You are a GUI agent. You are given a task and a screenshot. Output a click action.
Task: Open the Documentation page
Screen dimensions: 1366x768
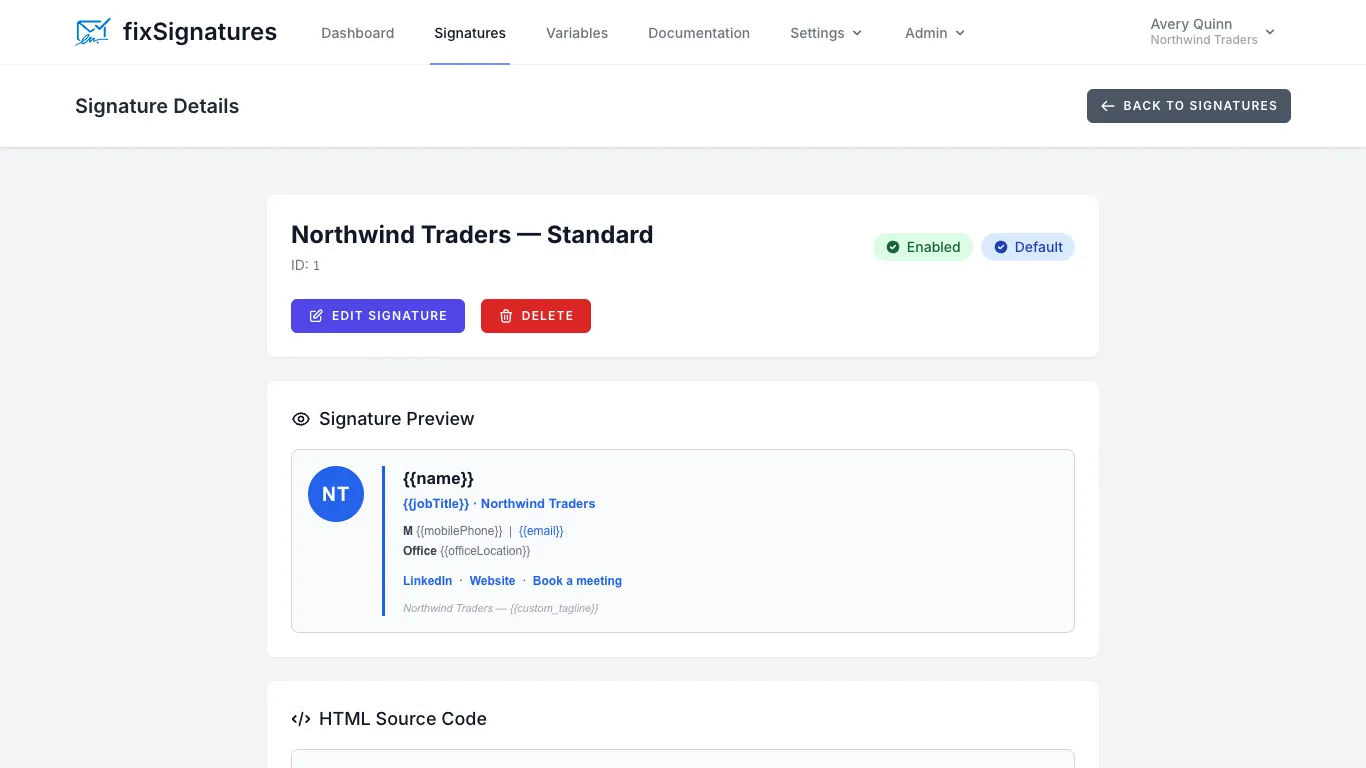coord(699,33)
